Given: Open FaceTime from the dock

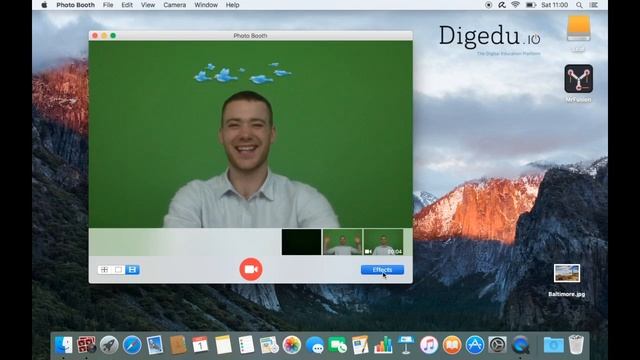Looking at the screenshot, I should click(x=338, y=345).
